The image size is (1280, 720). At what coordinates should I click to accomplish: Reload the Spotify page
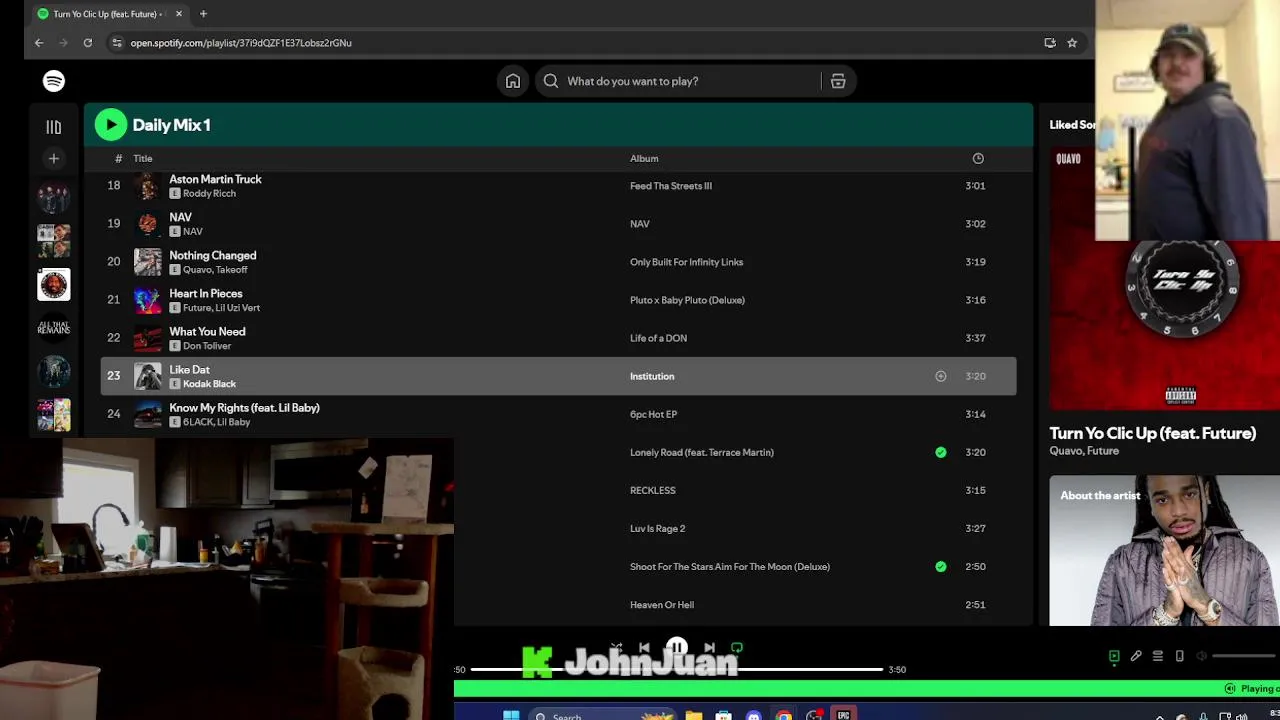tap(88, 43)
